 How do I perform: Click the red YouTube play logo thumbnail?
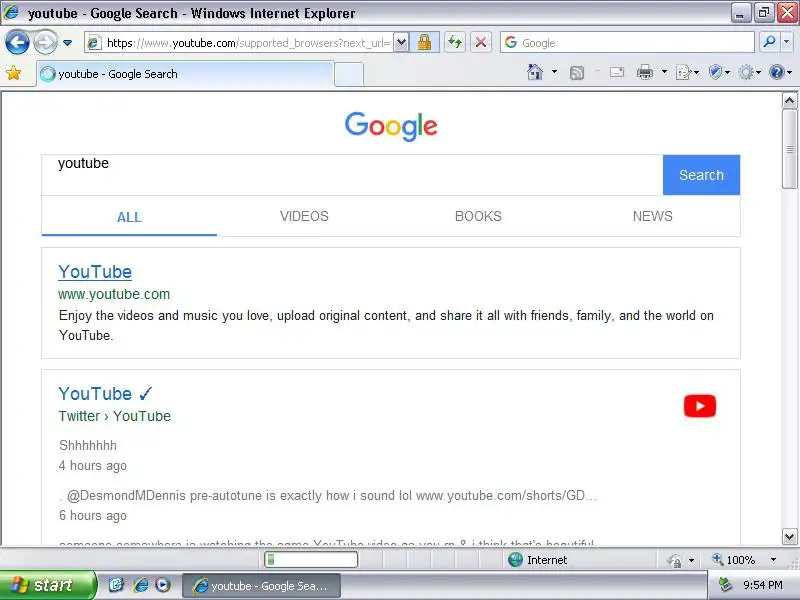click(699, 406)
